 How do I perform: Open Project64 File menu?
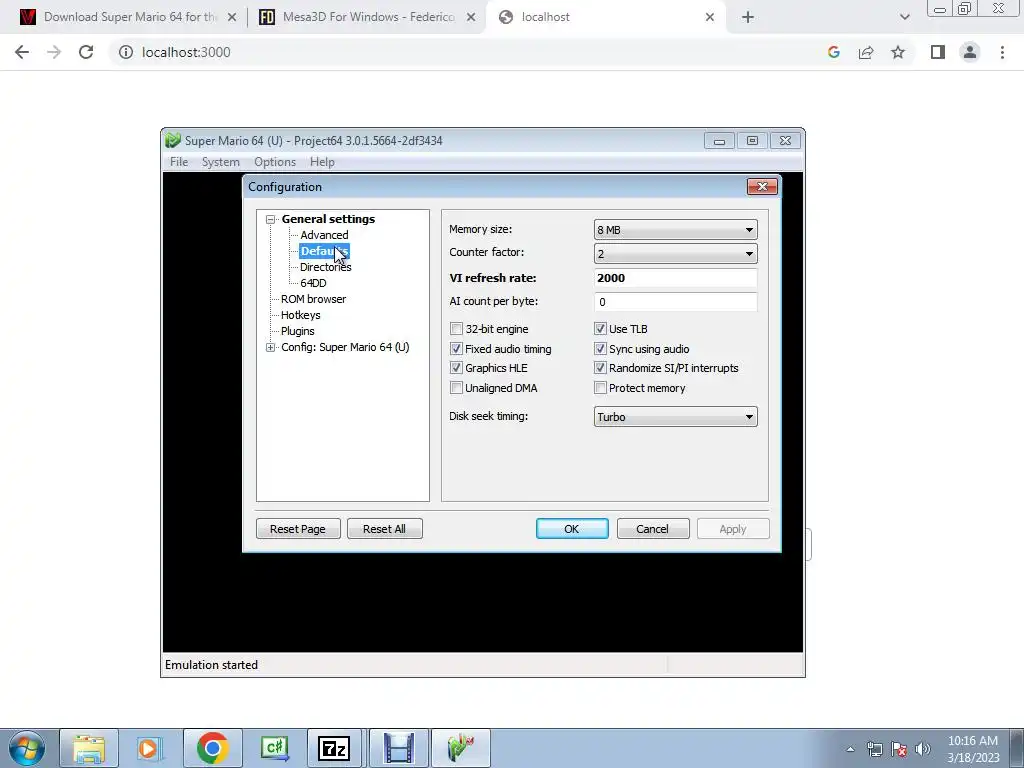pyautogui.click(x=179, y=162)
